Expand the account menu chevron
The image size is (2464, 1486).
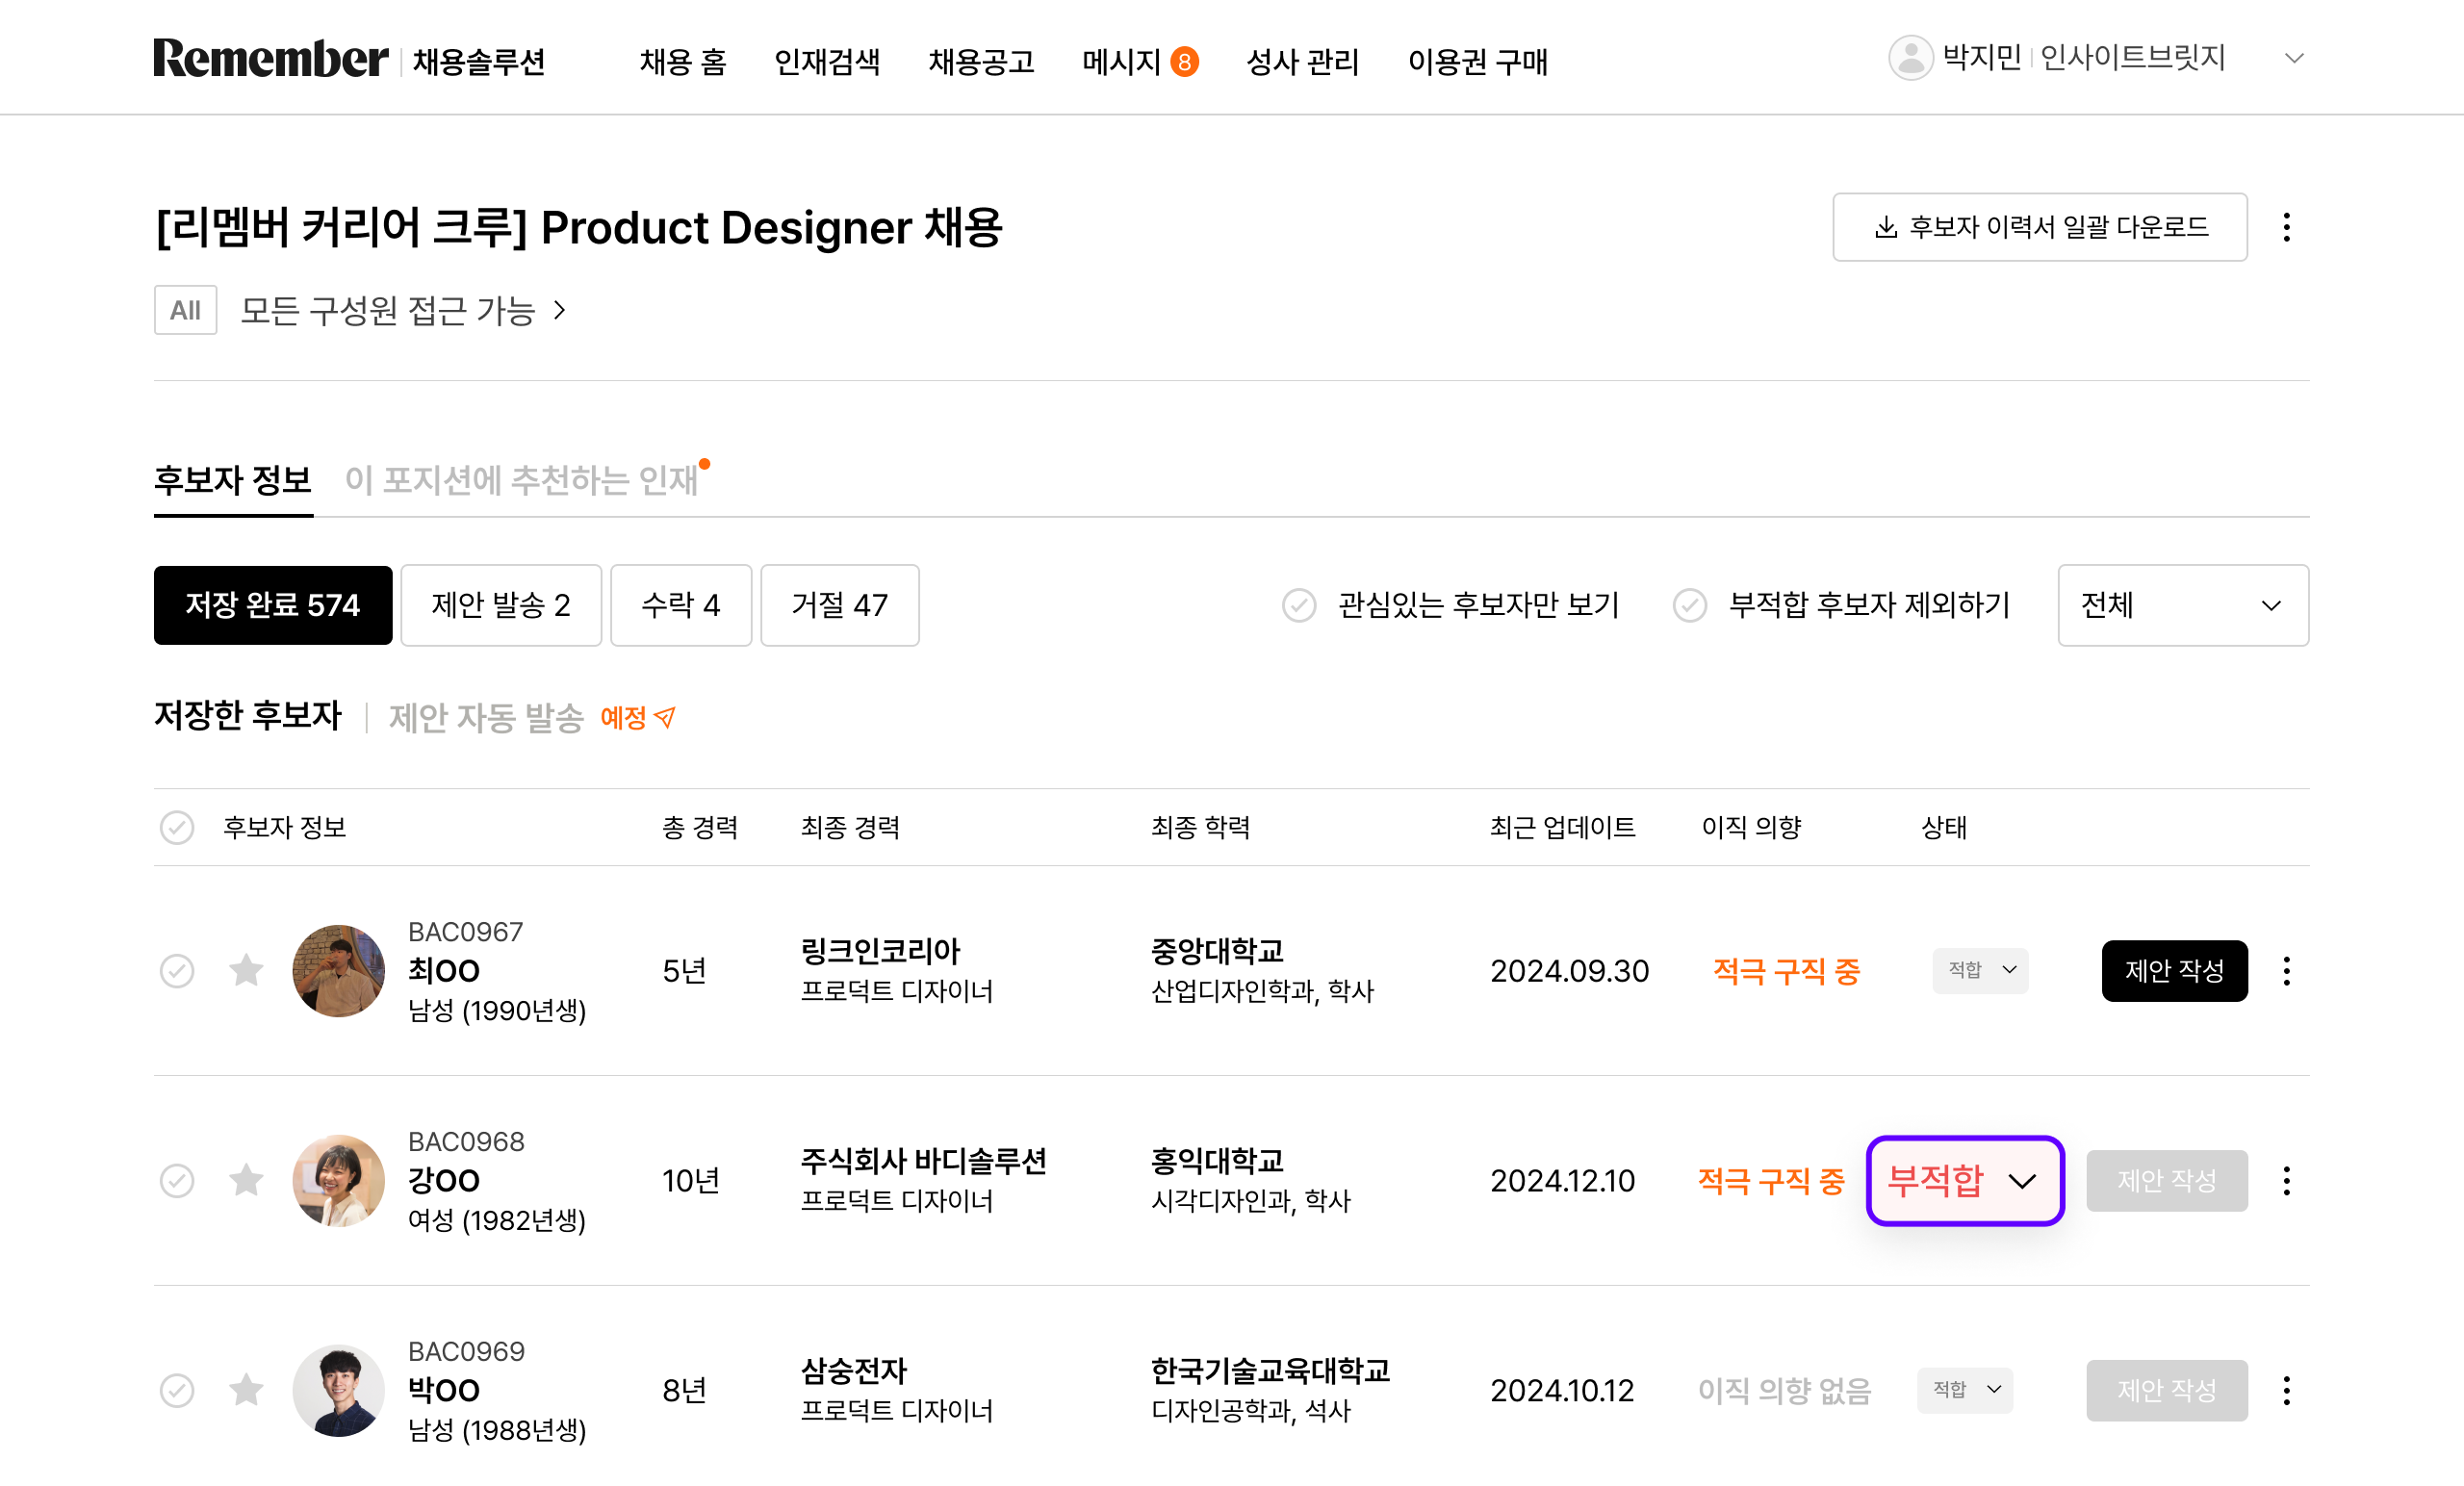(x=2295, y=58)
